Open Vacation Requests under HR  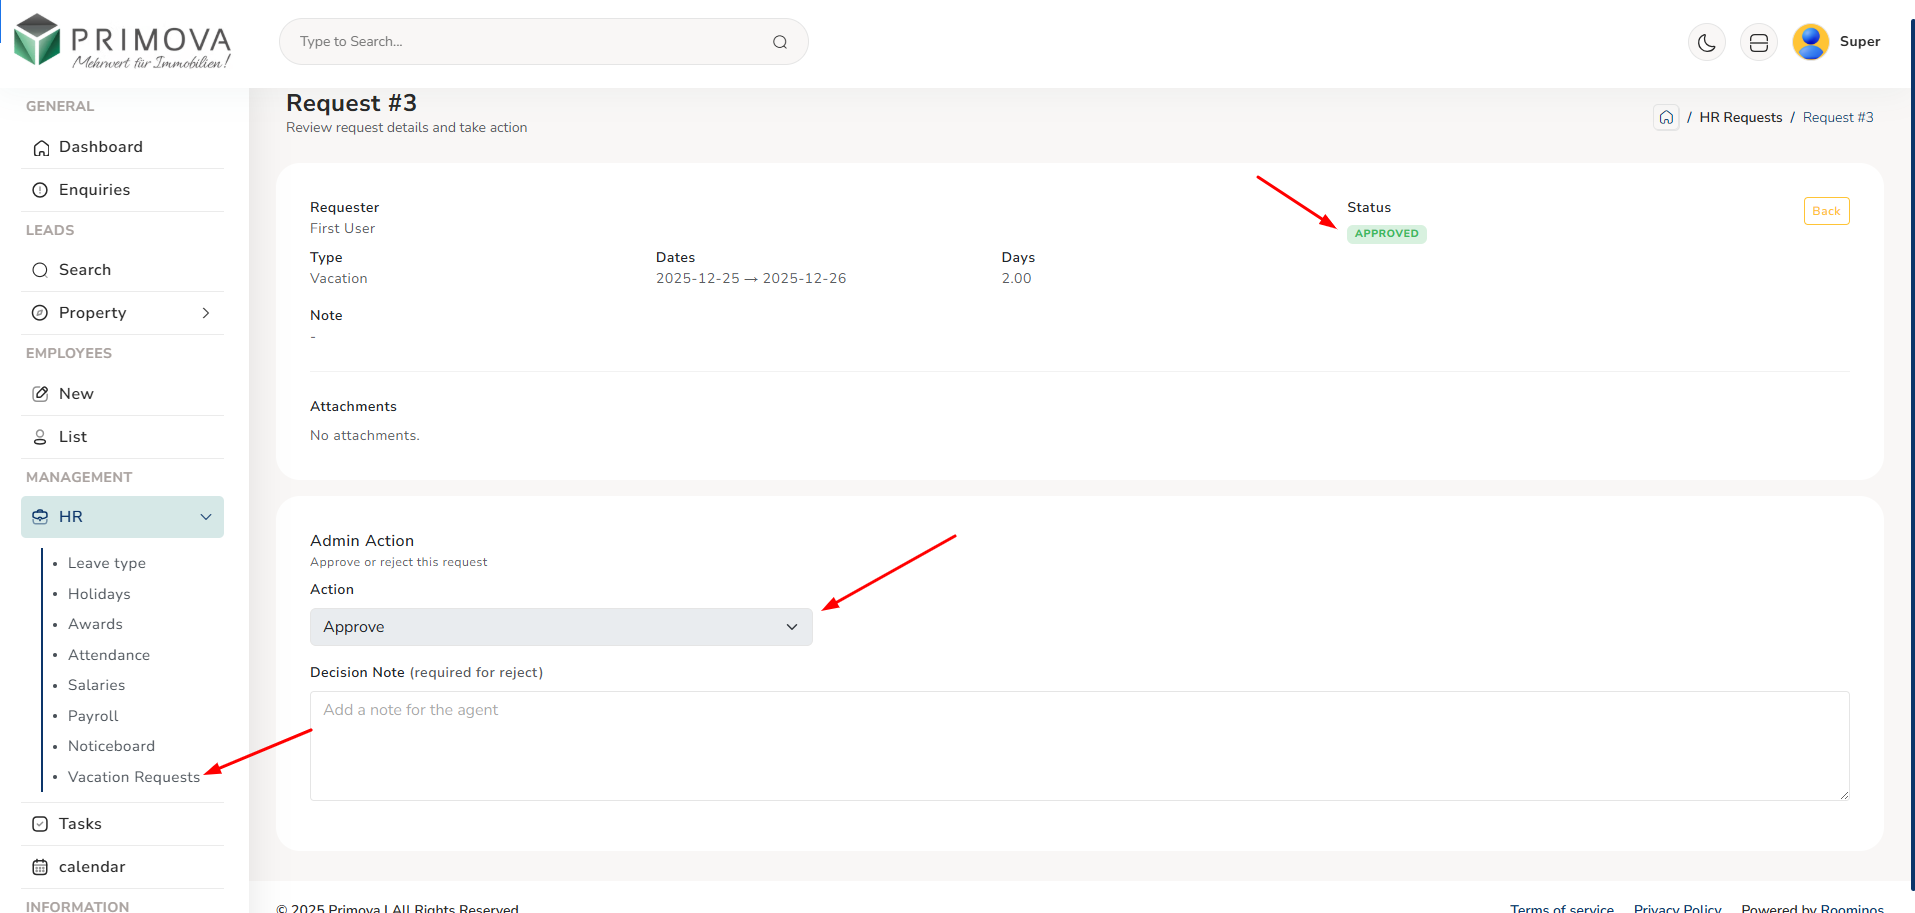click(134, 777)
